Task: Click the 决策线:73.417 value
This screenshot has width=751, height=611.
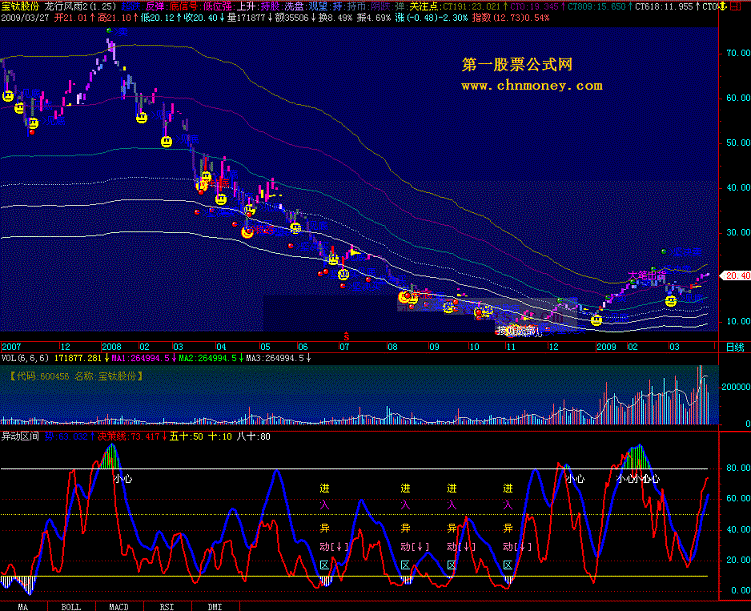Action: click(128, 436)
